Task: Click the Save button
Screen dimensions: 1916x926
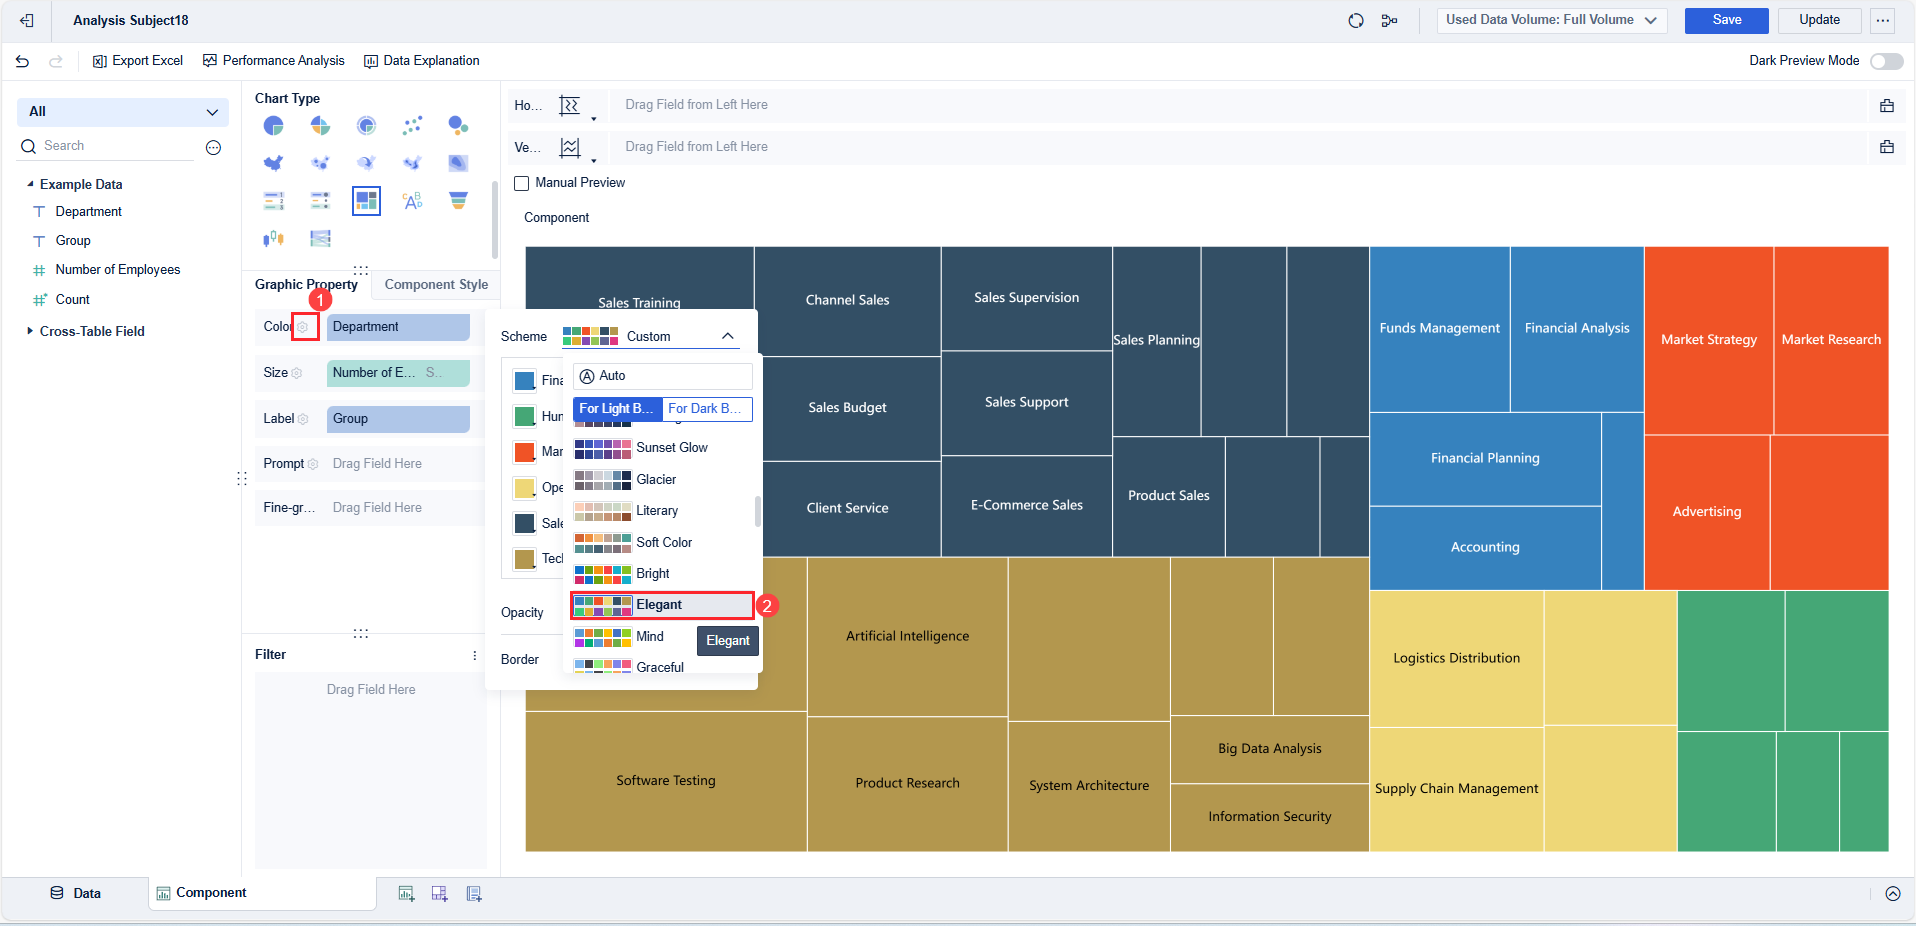Action: click(1727, 20)
